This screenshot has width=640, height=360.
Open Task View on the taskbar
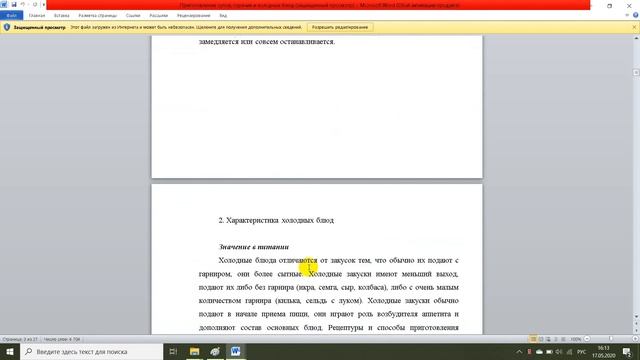[x=173, y=351]
